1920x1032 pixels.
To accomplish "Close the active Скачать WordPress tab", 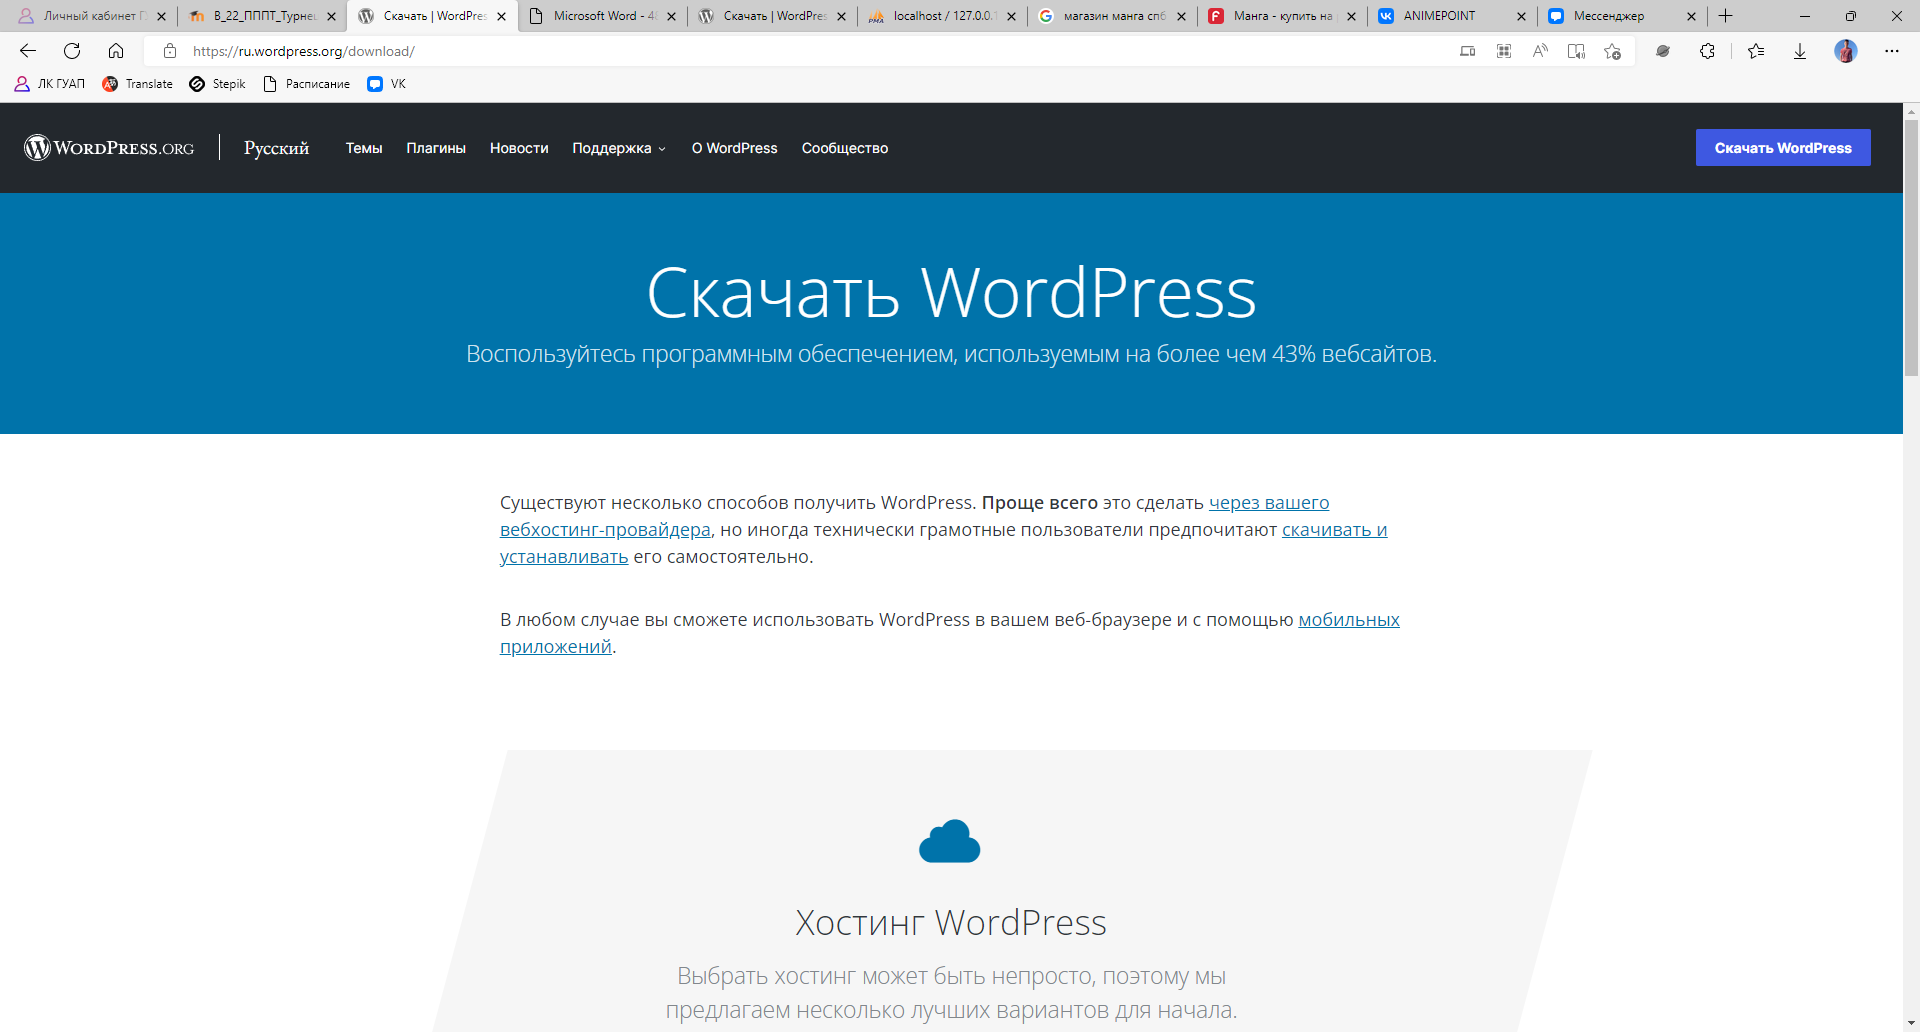I will tap(501, 16).
